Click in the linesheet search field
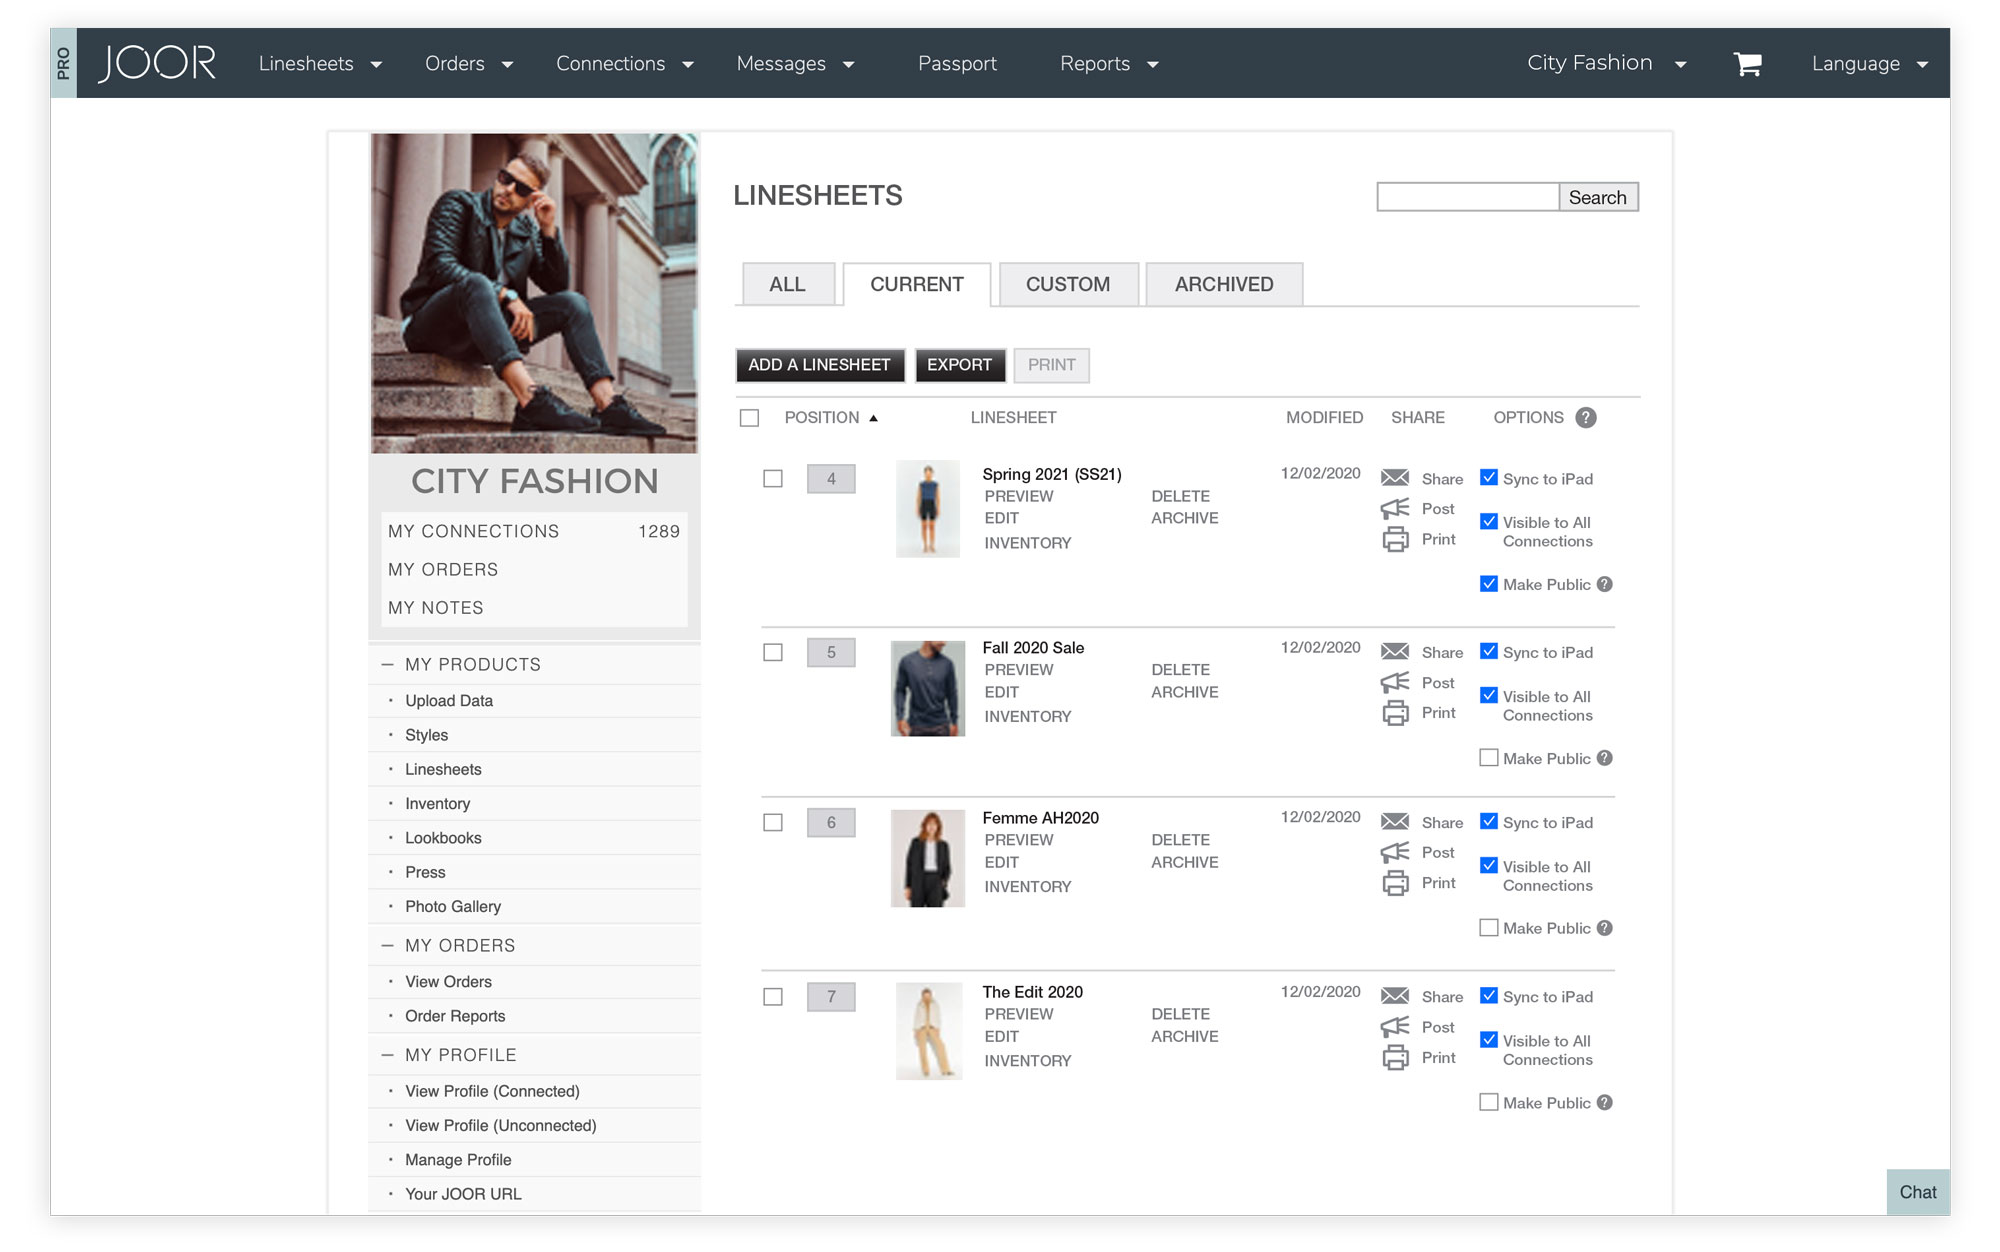 [x=1468, y=197]
